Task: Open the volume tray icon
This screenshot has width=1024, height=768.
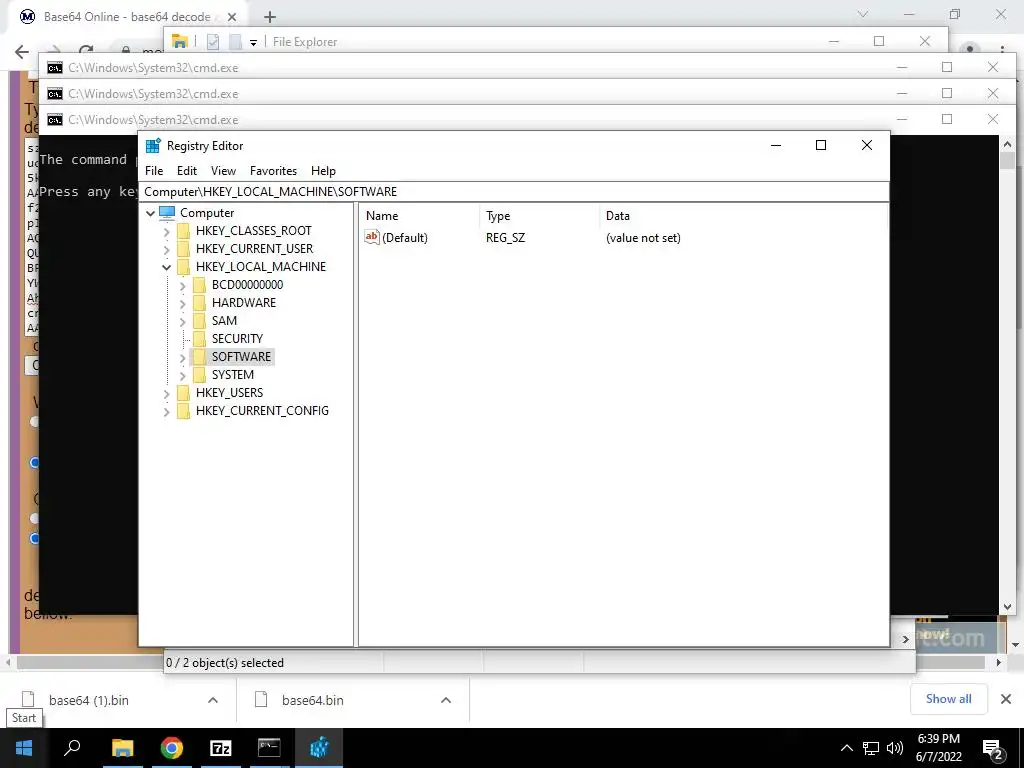Action: (x=895, y=748)
